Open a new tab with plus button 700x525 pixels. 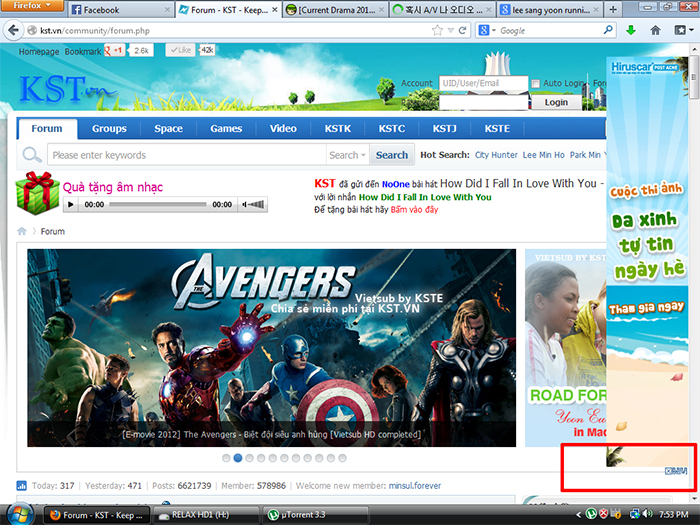point(613,9)
